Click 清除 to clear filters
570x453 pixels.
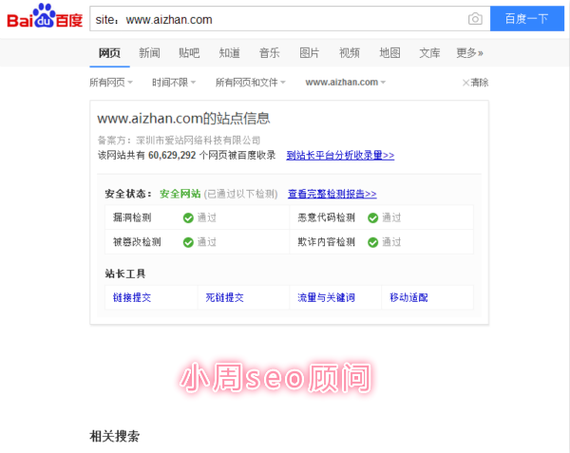475,83
